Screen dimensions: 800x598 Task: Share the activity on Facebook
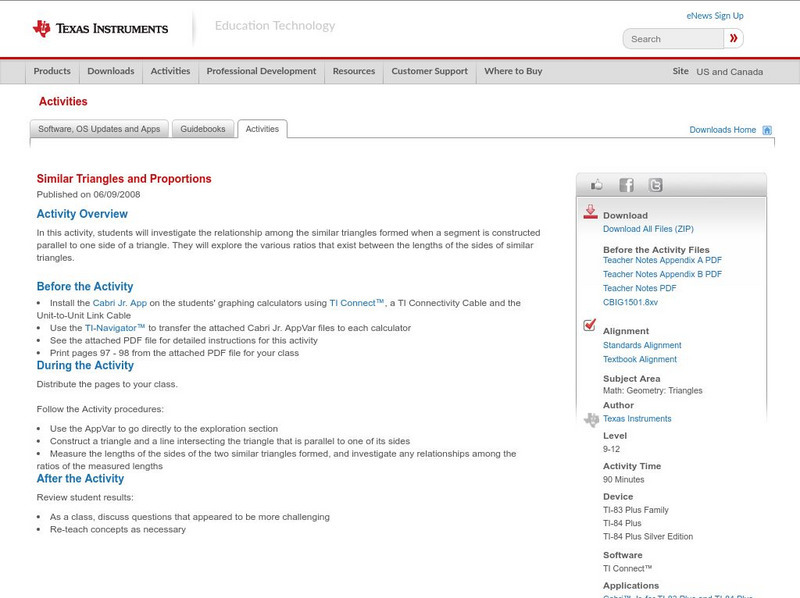coord(626,185)
